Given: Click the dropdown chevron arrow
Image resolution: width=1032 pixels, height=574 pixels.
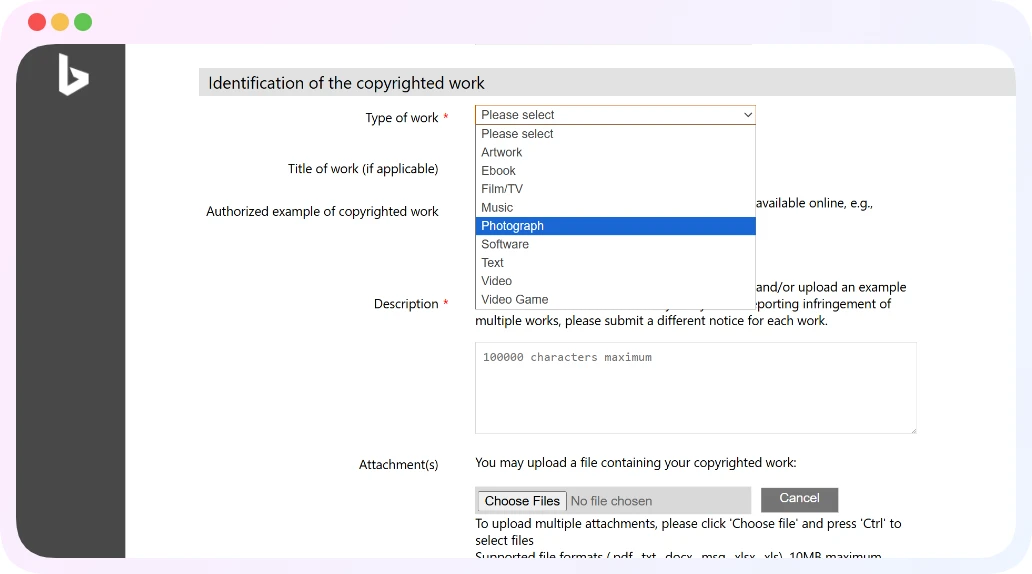Looking at the screenshot, I should [x=748, y=115].
